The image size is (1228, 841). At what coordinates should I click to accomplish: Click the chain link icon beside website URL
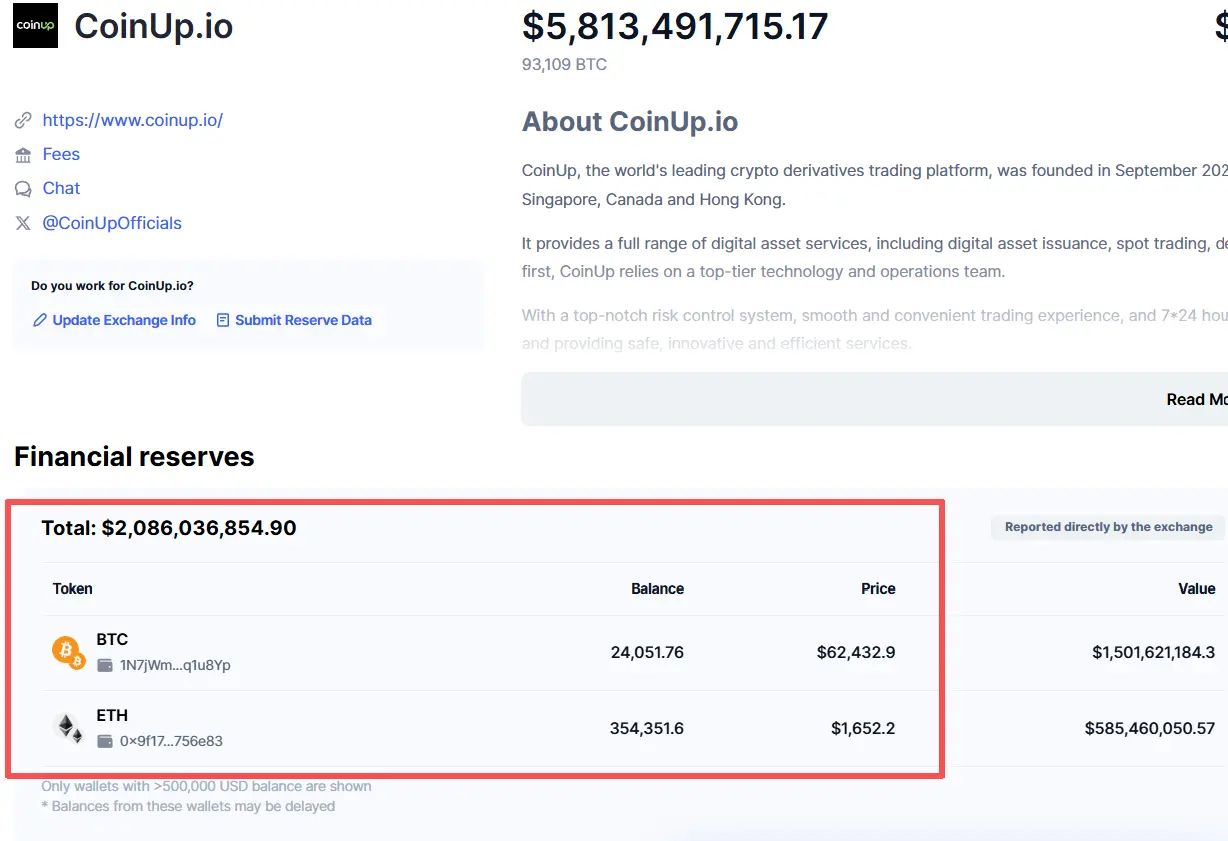tap(23, 121)
